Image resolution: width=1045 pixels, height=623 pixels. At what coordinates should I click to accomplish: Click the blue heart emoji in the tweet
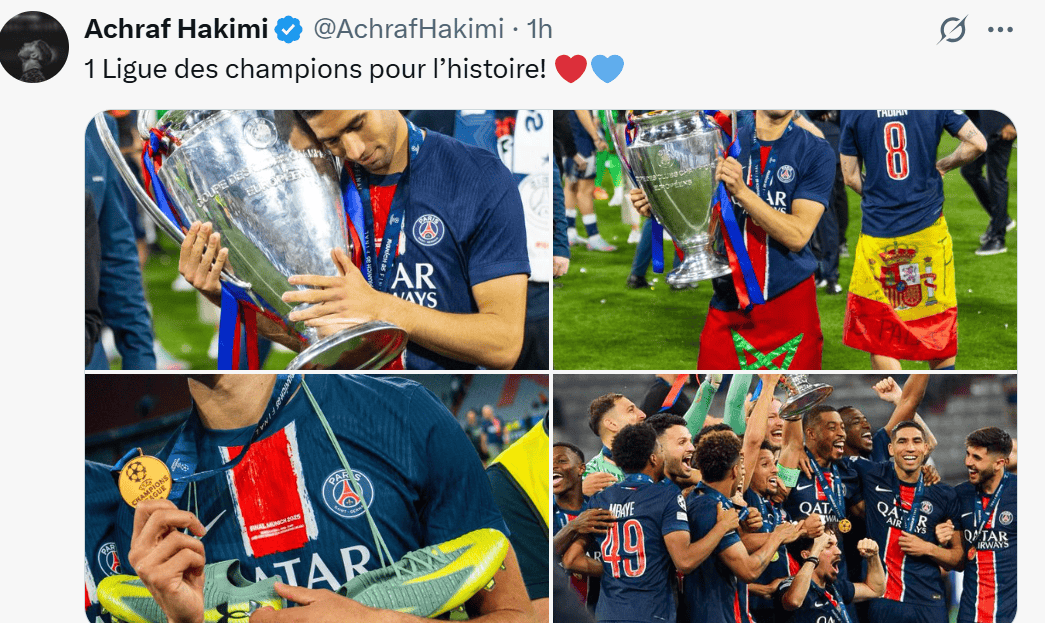(607, 69)
